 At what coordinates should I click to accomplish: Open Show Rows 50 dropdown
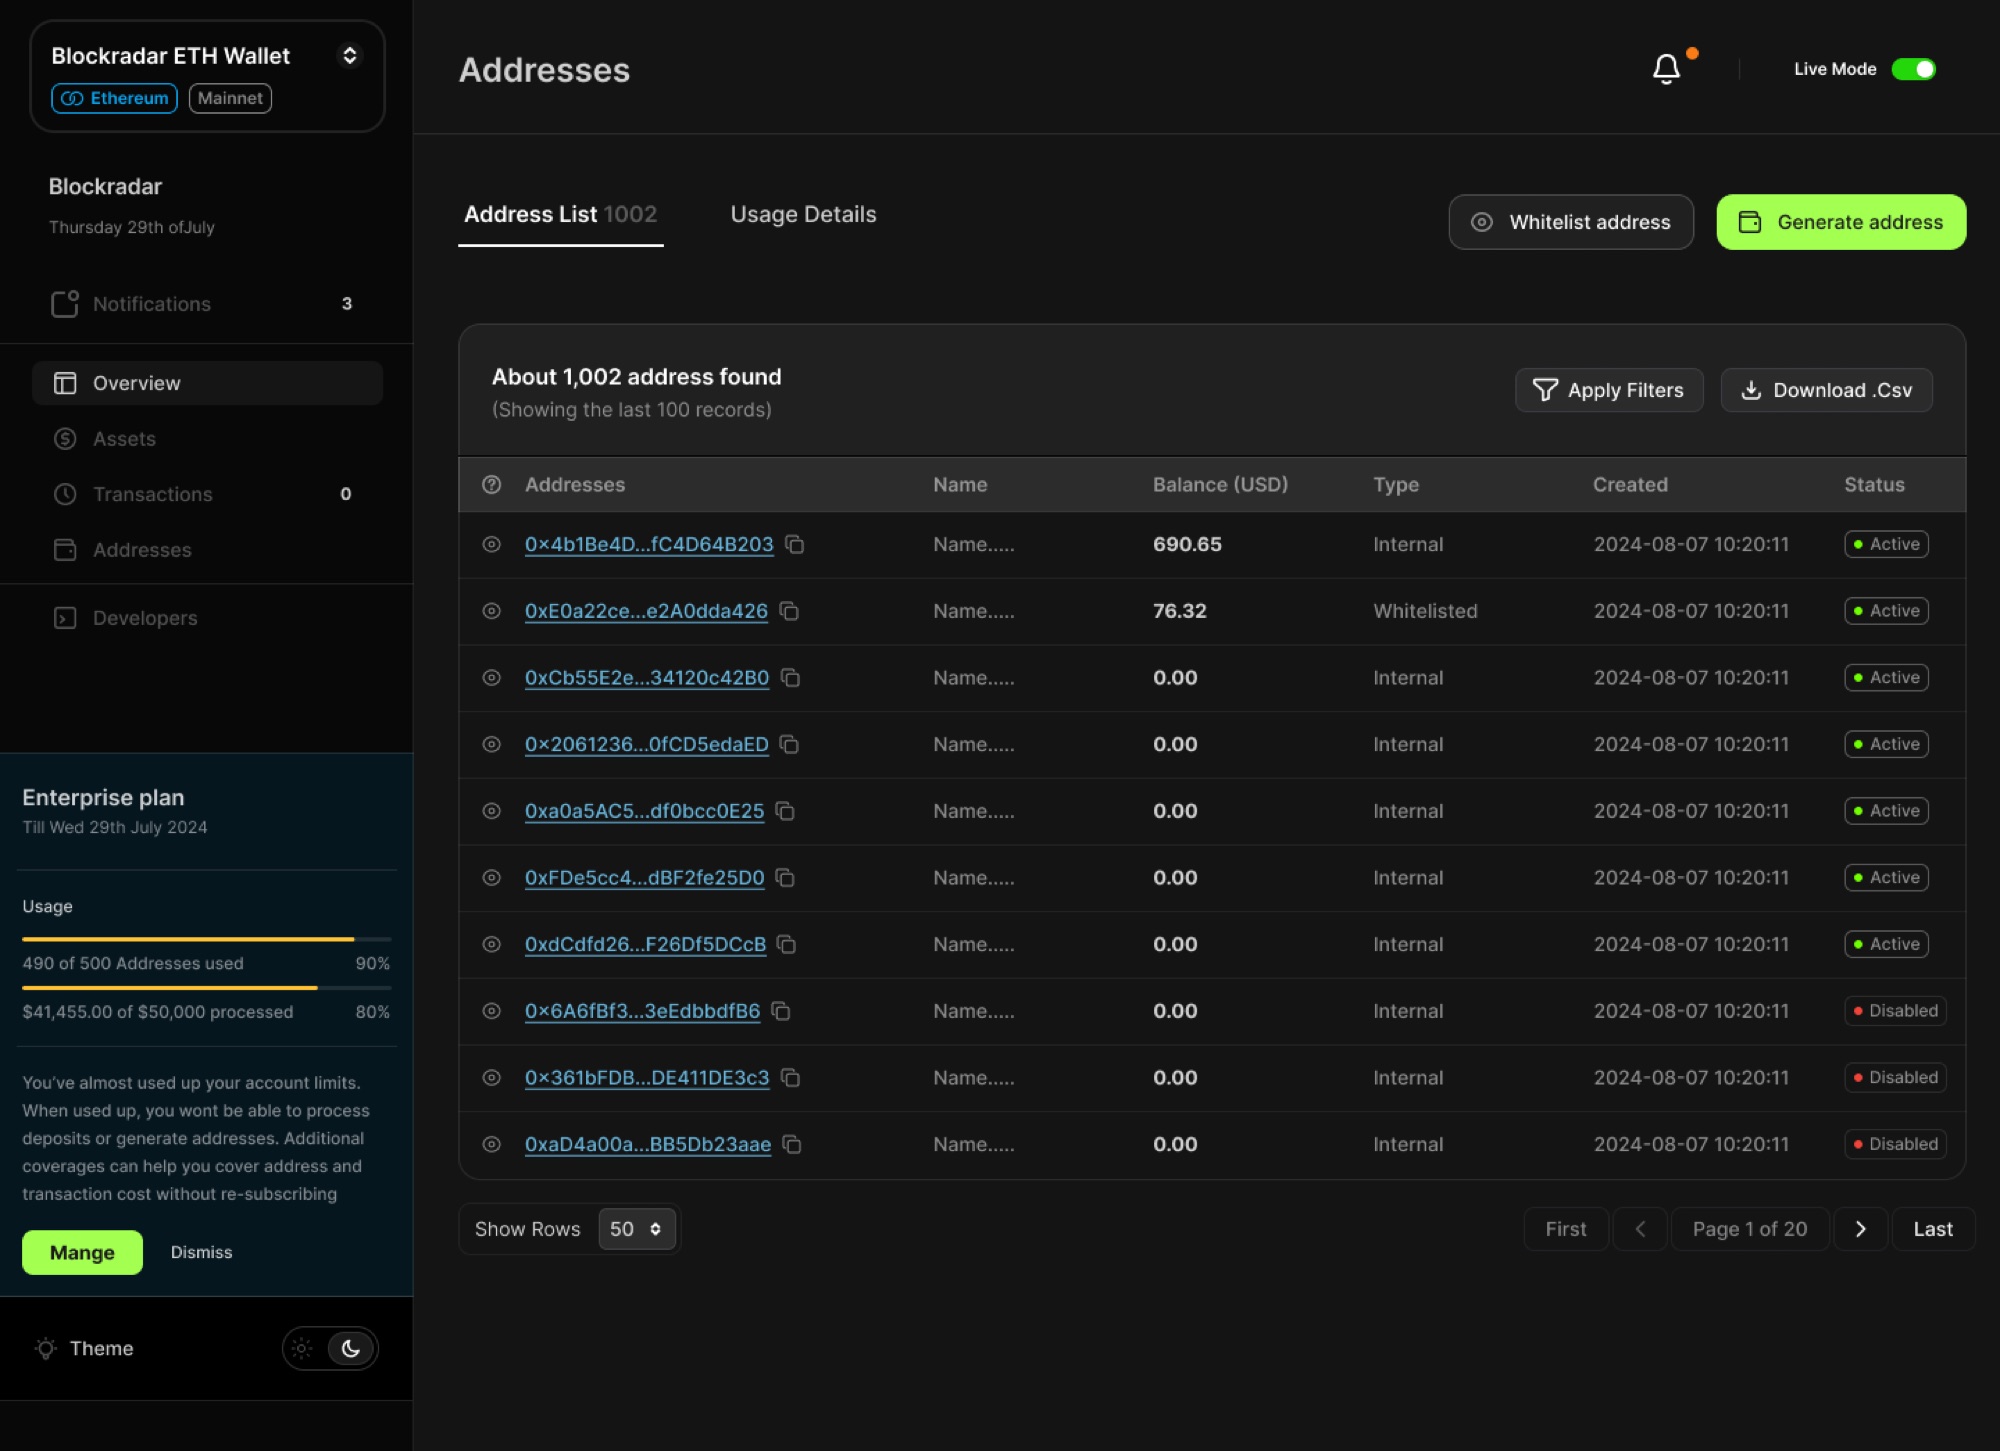tap(636, 1229)
